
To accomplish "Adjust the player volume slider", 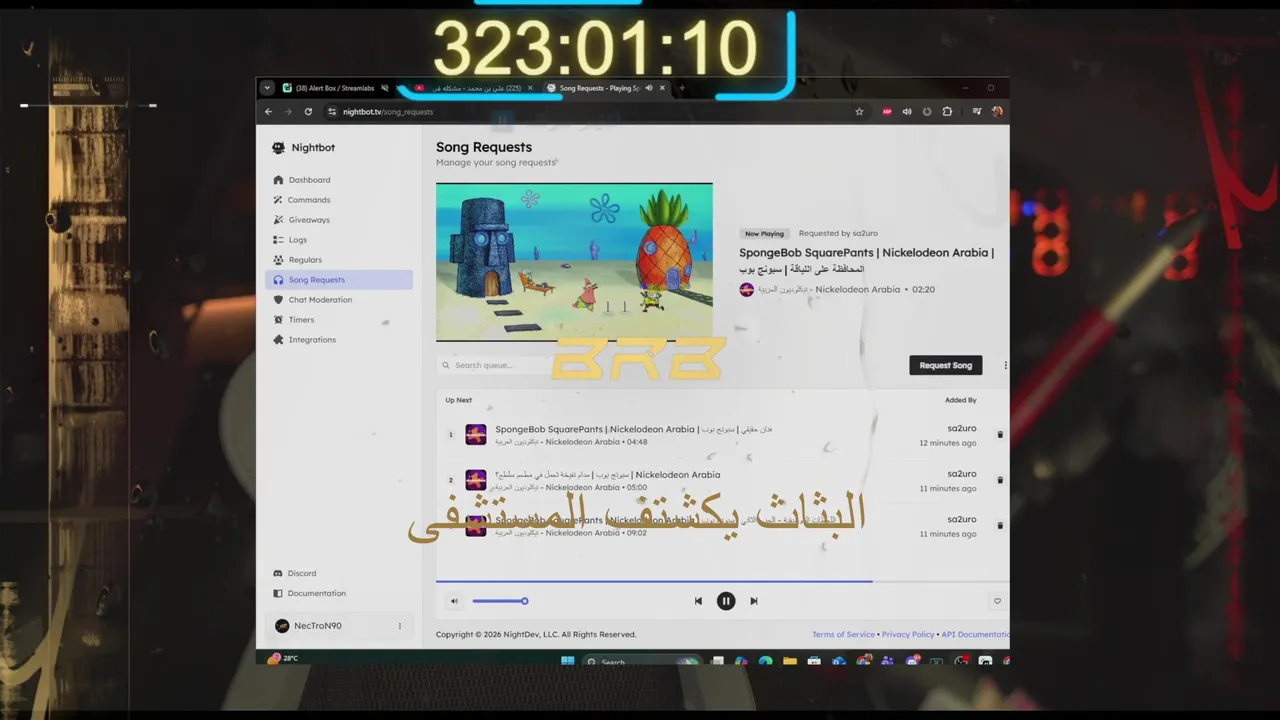I will [500, 601].
